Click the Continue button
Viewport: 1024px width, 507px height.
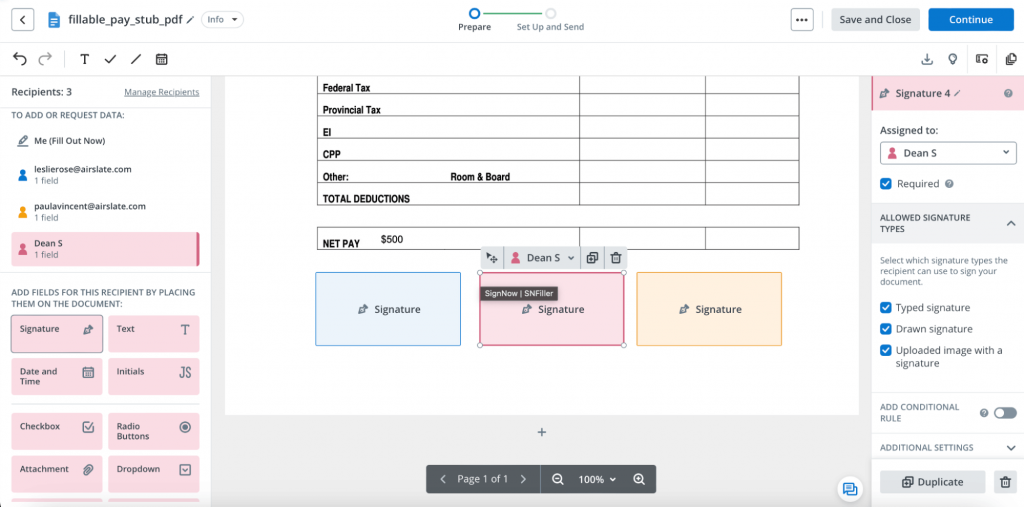click(x=970, y=20)
